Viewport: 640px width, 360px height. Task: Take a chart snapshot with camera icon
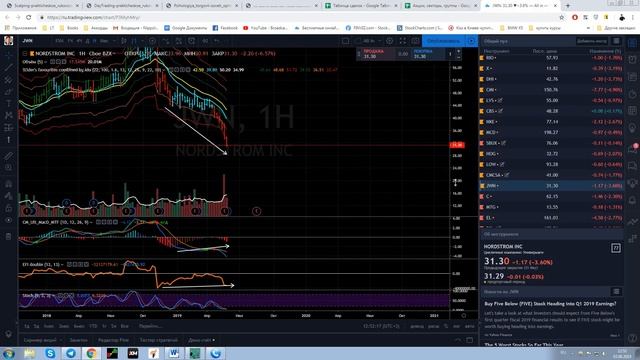click(x=416, y=41)
